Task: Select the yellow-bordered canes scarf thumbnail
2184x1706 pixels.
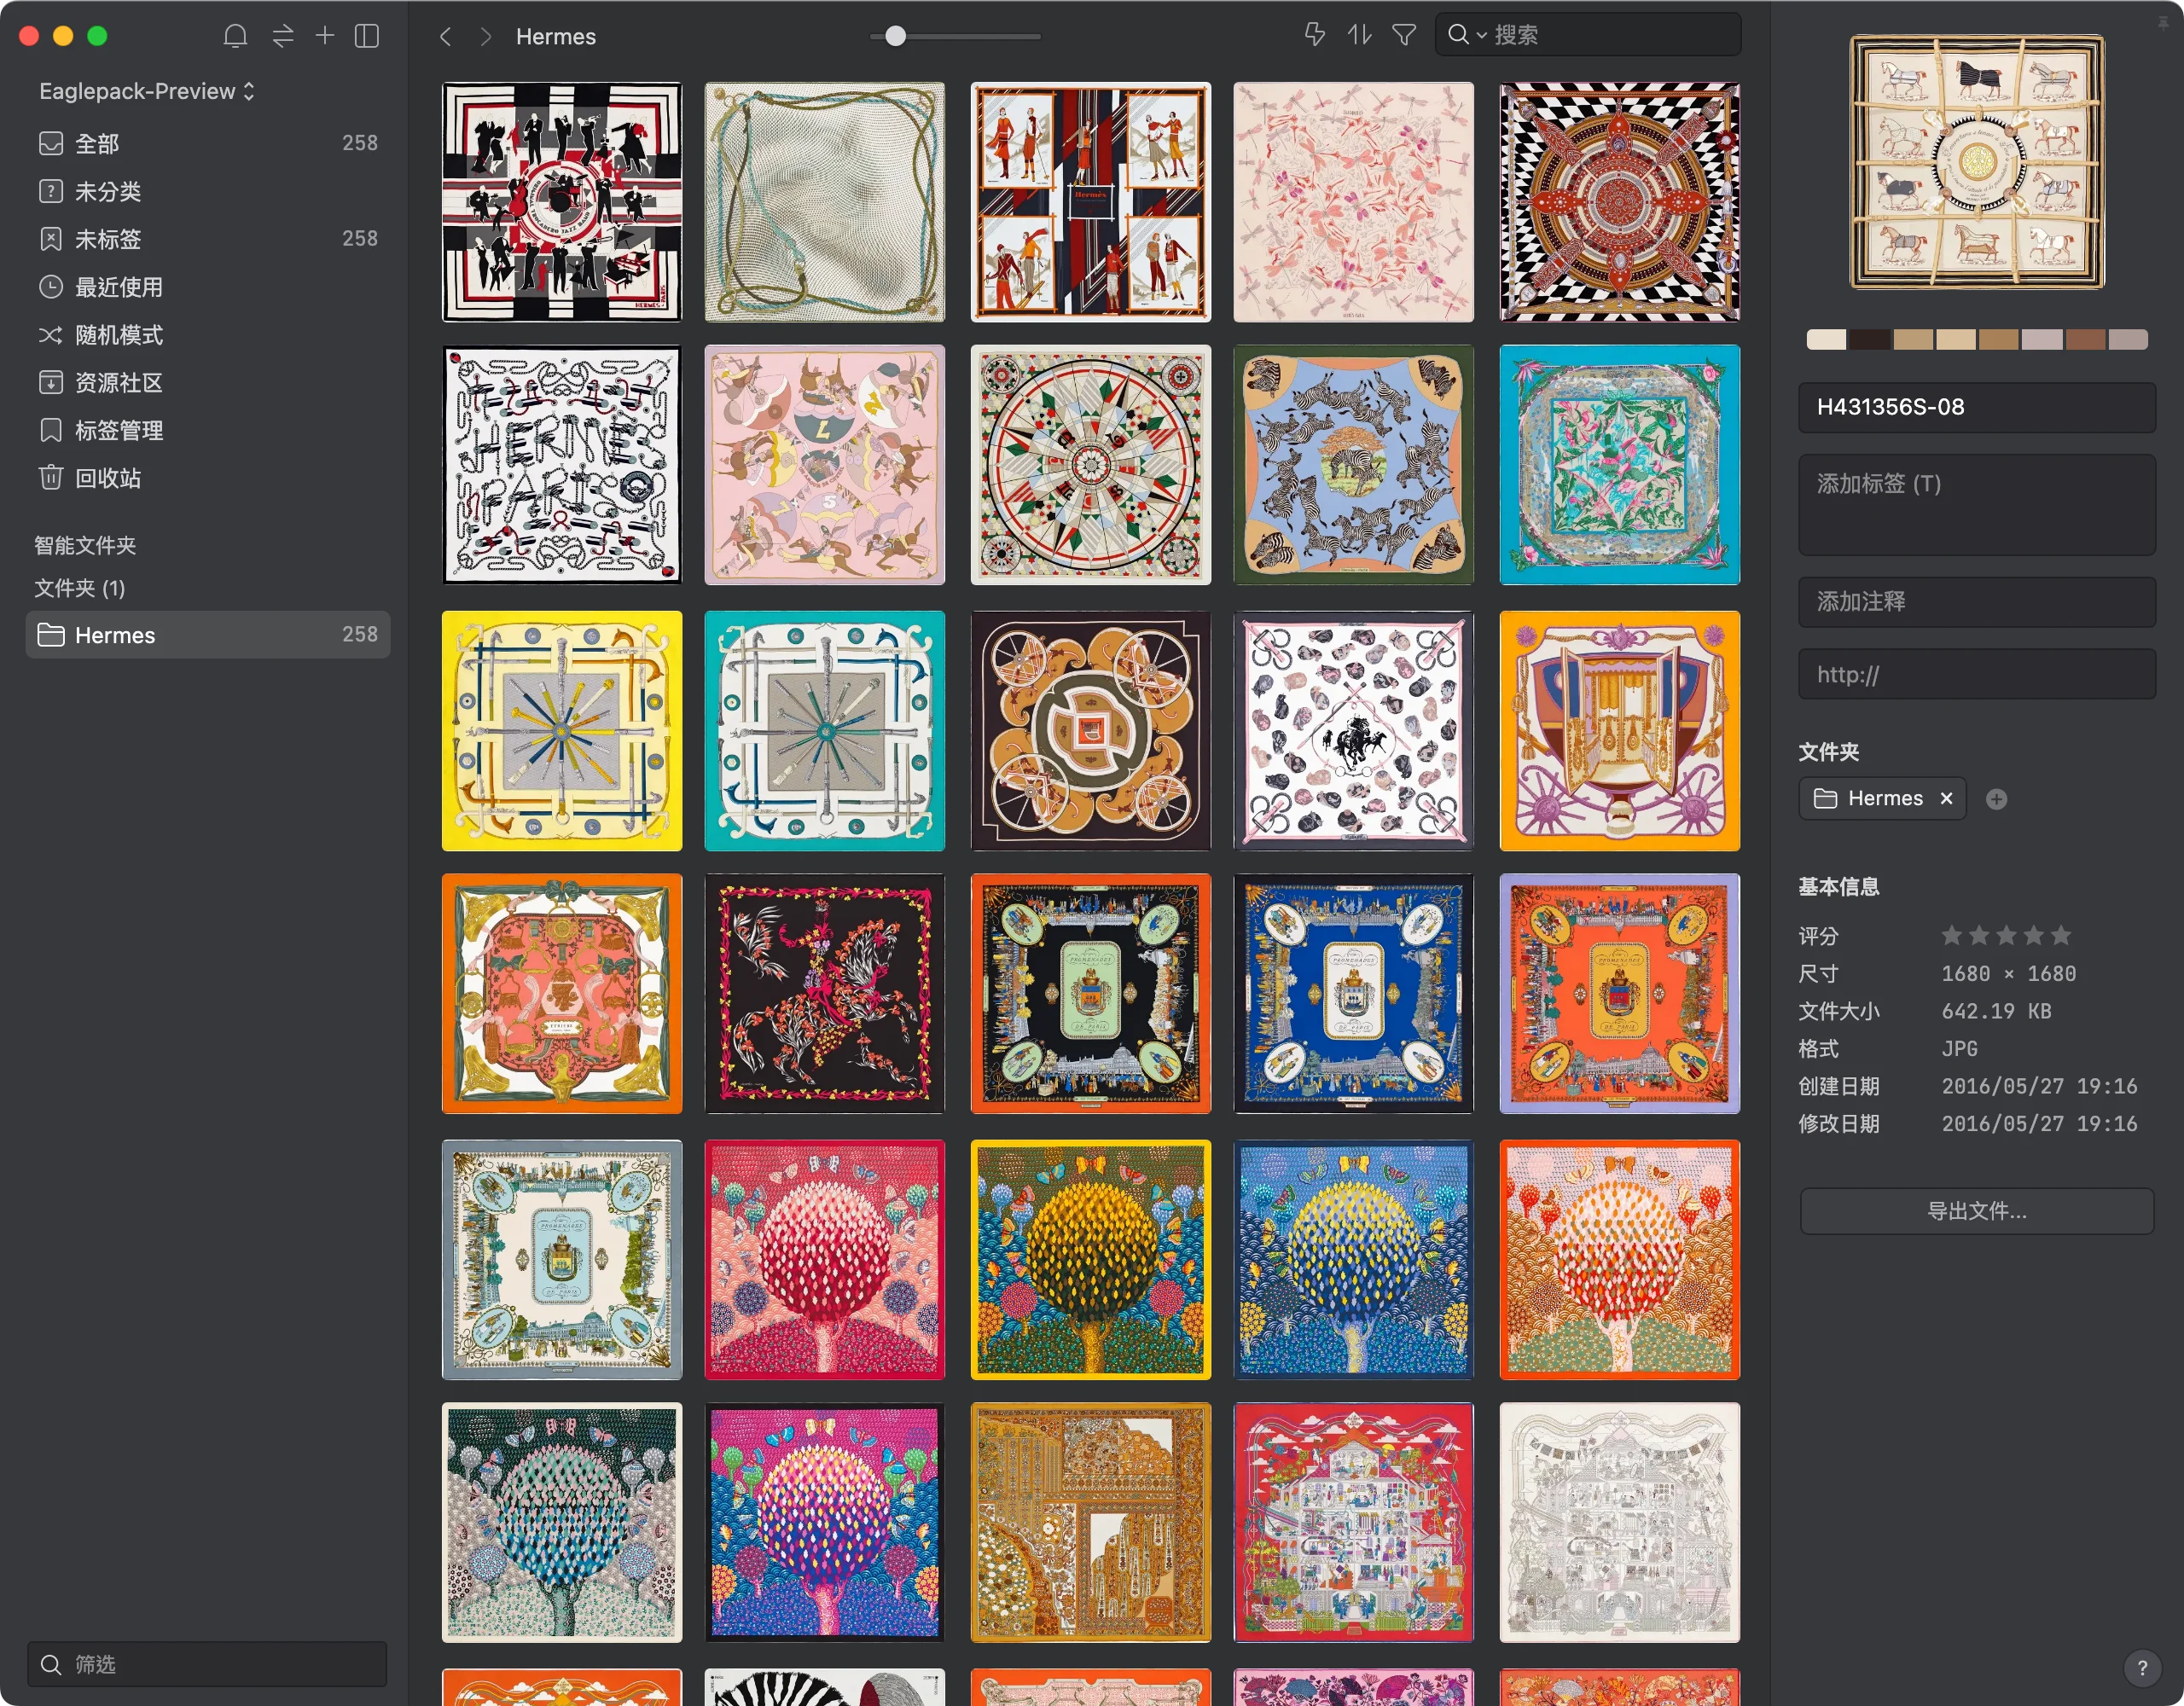Action: (562, 731)
